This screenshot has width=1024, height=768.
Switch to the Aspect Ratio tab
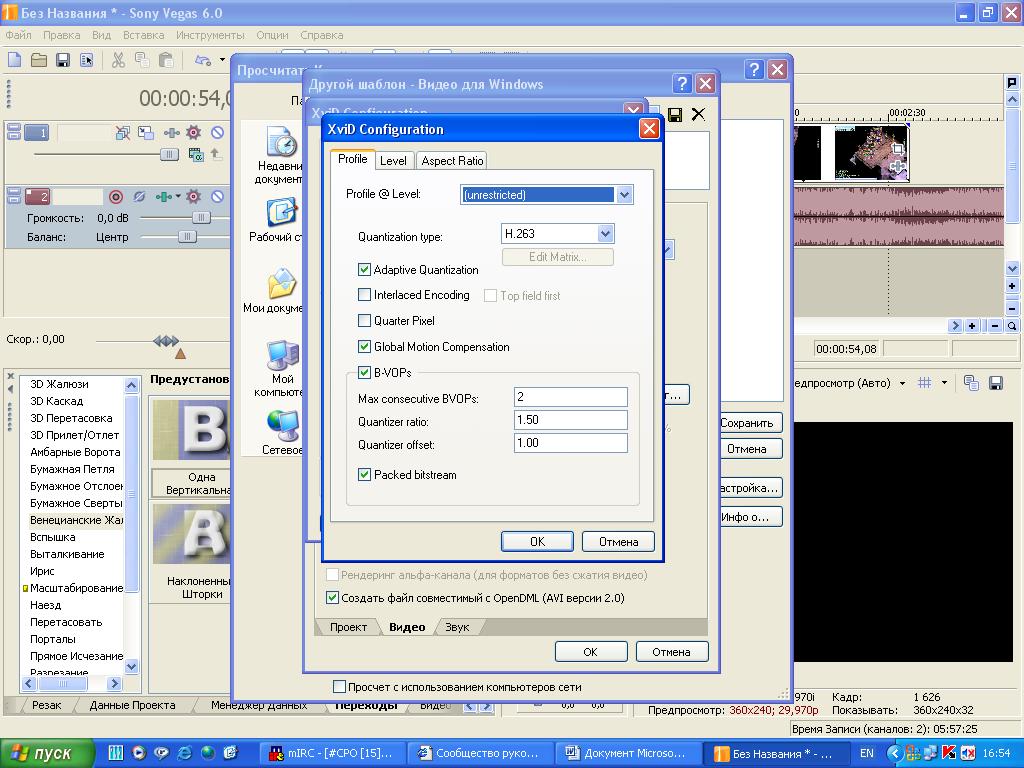click(x=452, y=161)
